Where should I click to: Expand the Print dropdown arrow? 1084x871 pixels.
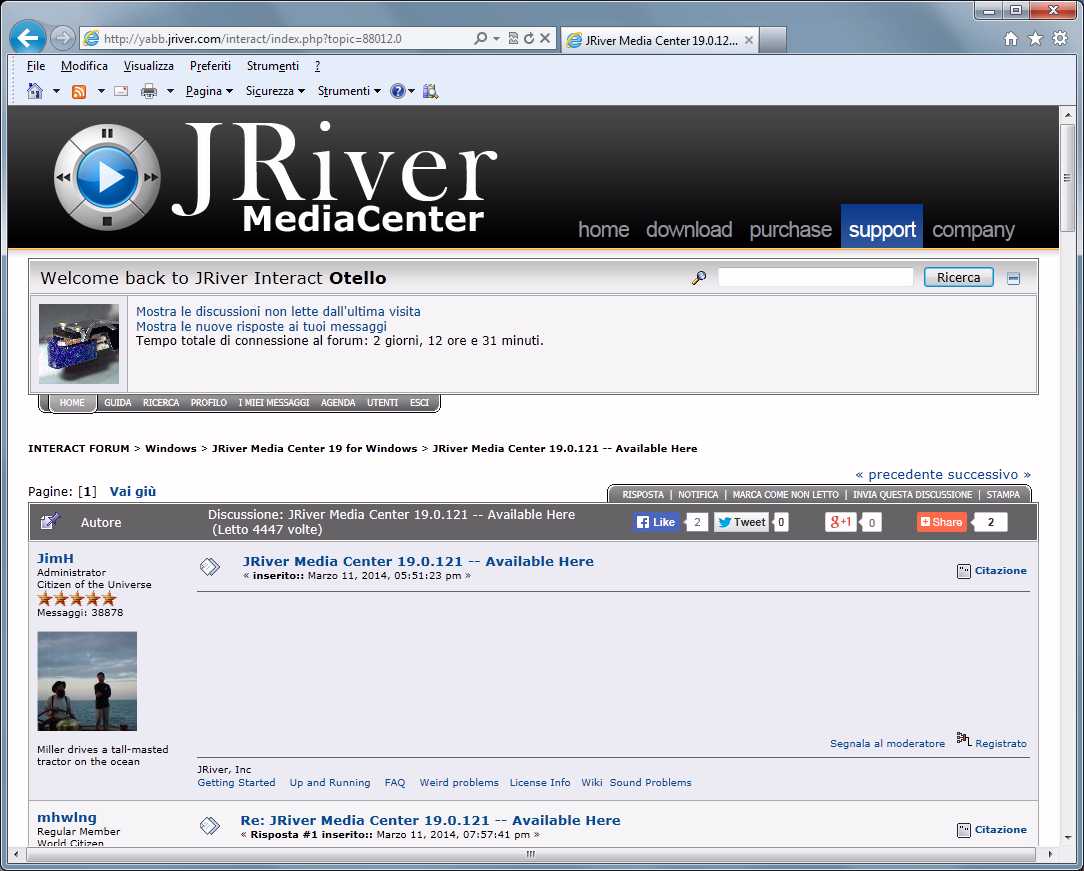tap(170, 91)
